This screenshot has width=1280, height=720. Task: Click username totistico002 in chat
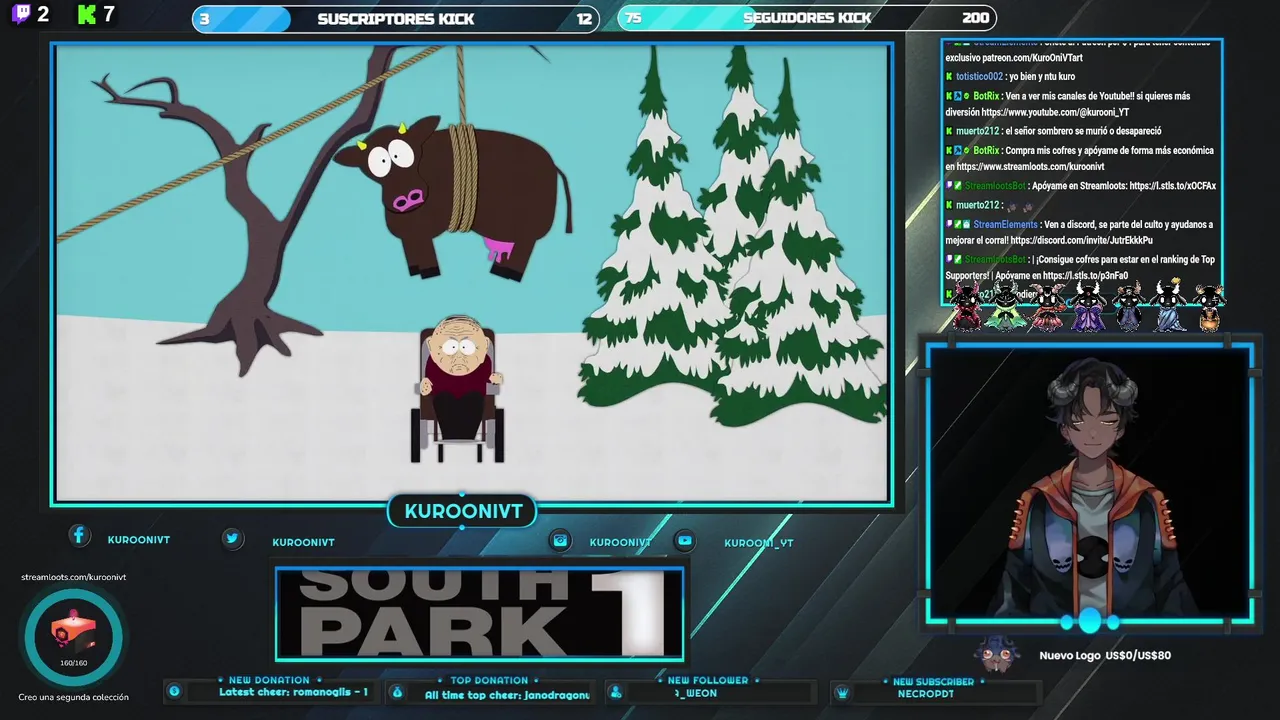click(979, 77)
